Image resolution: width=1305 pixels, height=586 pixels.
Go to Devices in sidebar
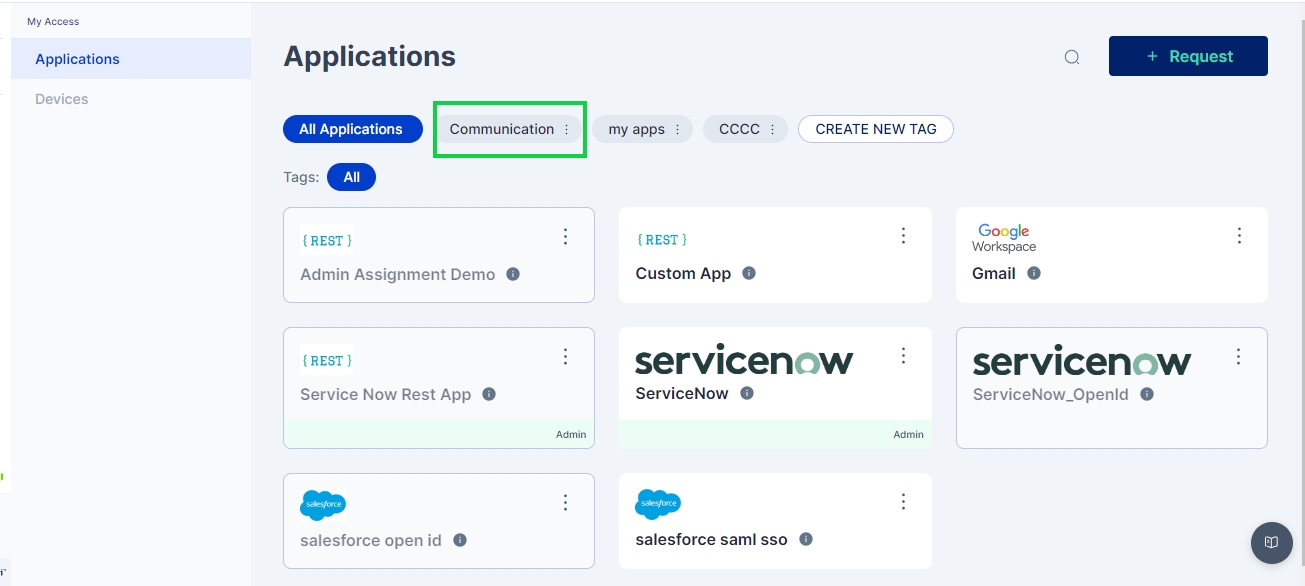click(x=62, y=99)
